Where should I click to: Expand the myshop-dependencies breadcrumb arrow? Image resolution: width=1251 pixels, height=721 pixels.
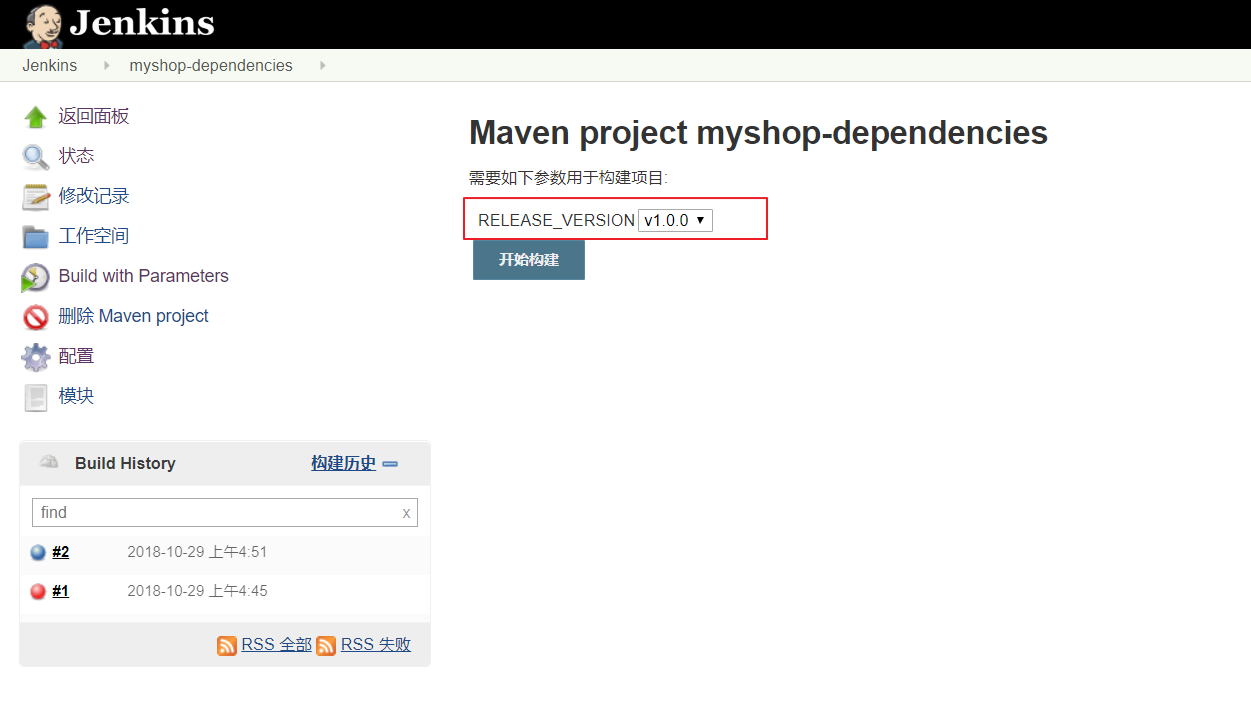pyautogui.click(x=322, y=66)
